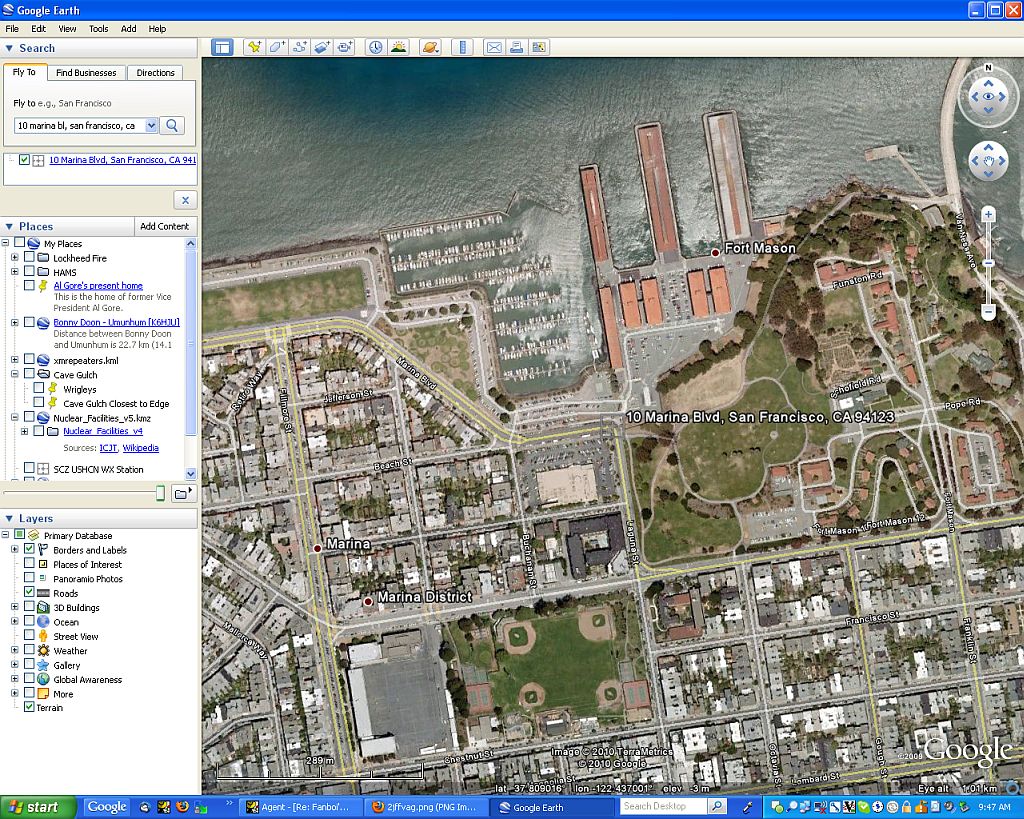Image resolution: width=1024 pixels, height=819 pixels.
Task: Toggle the sunlight across landscape tool
Action: pos(398,47)
